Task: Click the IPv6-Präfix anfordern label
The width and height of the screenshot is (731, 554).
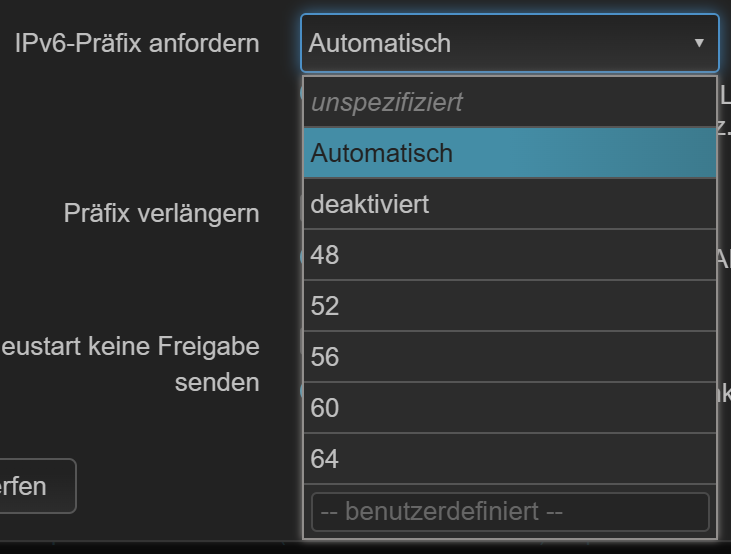Action: (137, 43)
